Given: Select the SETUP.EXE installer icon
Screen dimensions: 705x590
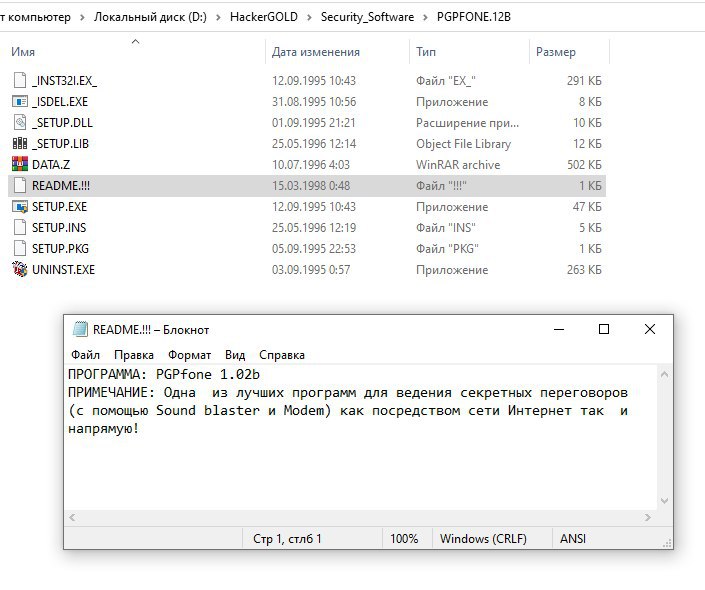Looking at the screenshot, I should (20, 206).
